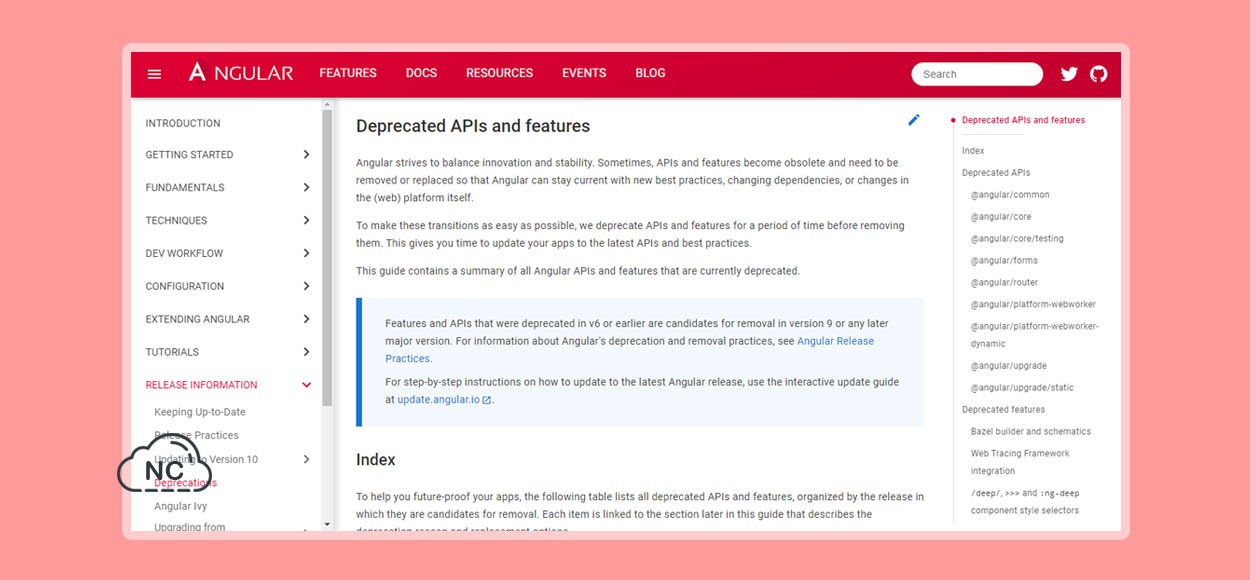This screenshot has height=580, width=1250.
Task: Select Configuration sidebar label
Action: pos(185,287)
